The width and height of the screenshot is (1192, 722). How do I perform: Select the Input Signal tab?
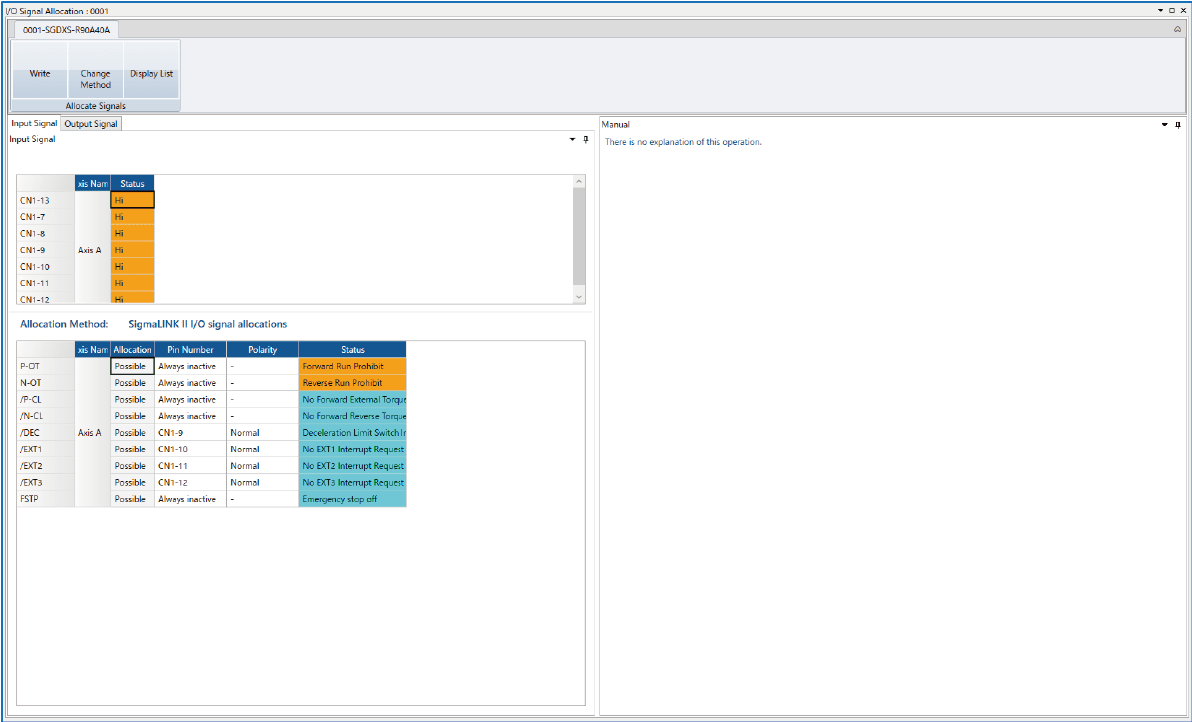point(34,124)
